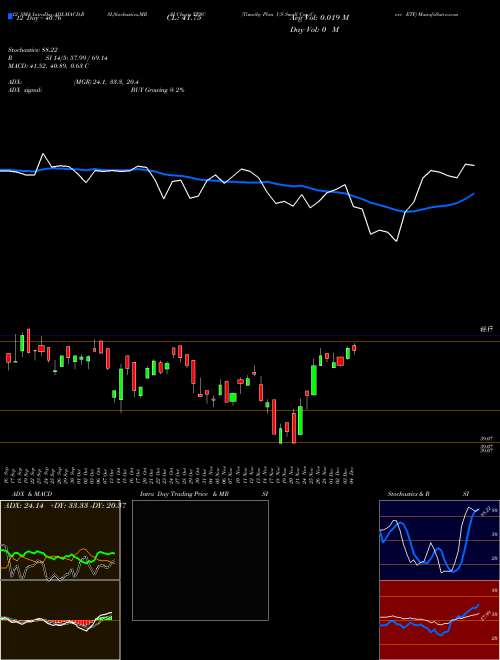Click the 'ADX signal:' label

(25, 90)
